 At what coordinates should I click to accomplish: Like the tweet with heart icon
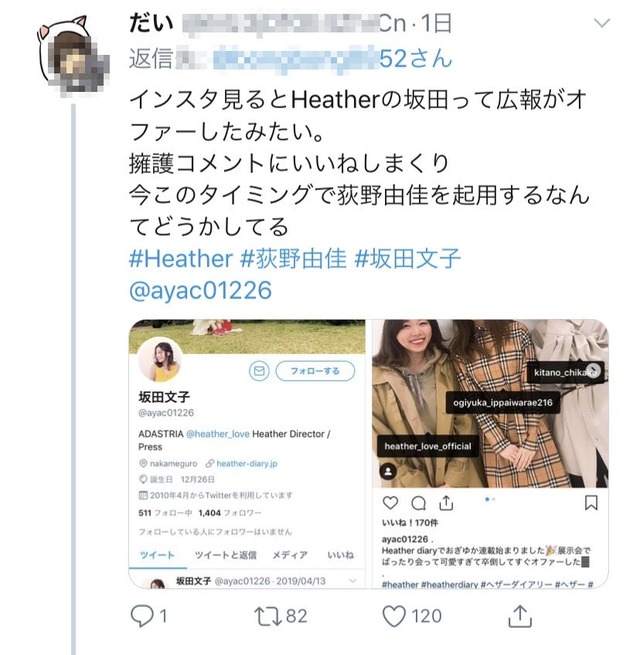pyautogui.click(x=394, y=617)
